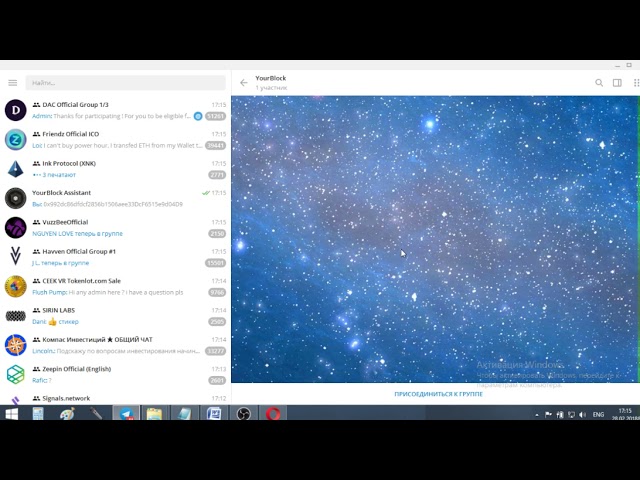This screenshot has width=640, height=480.
Task: Switch the ENG input language
Action: 598,415
